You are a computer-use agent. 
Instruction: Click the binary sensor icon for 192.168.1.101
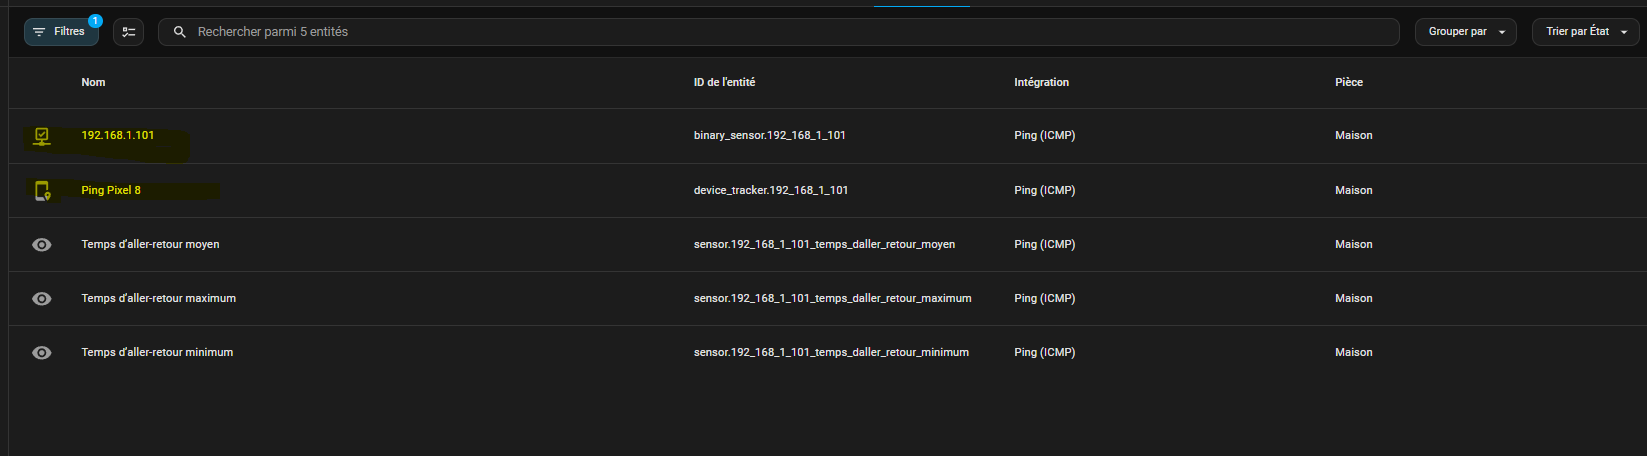[x=41, y=136]
